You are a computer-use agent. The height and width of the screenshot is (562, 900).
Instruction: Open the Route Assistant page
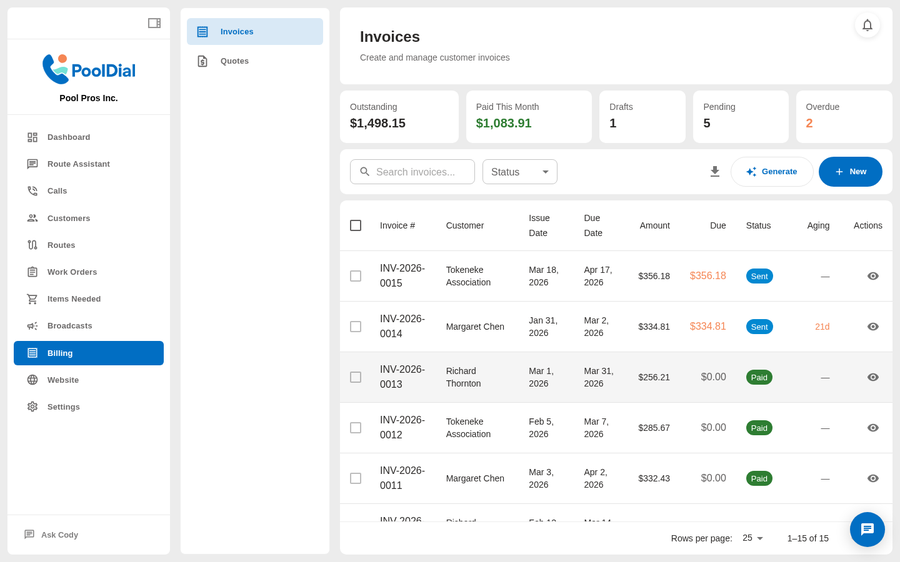(78, 164)
